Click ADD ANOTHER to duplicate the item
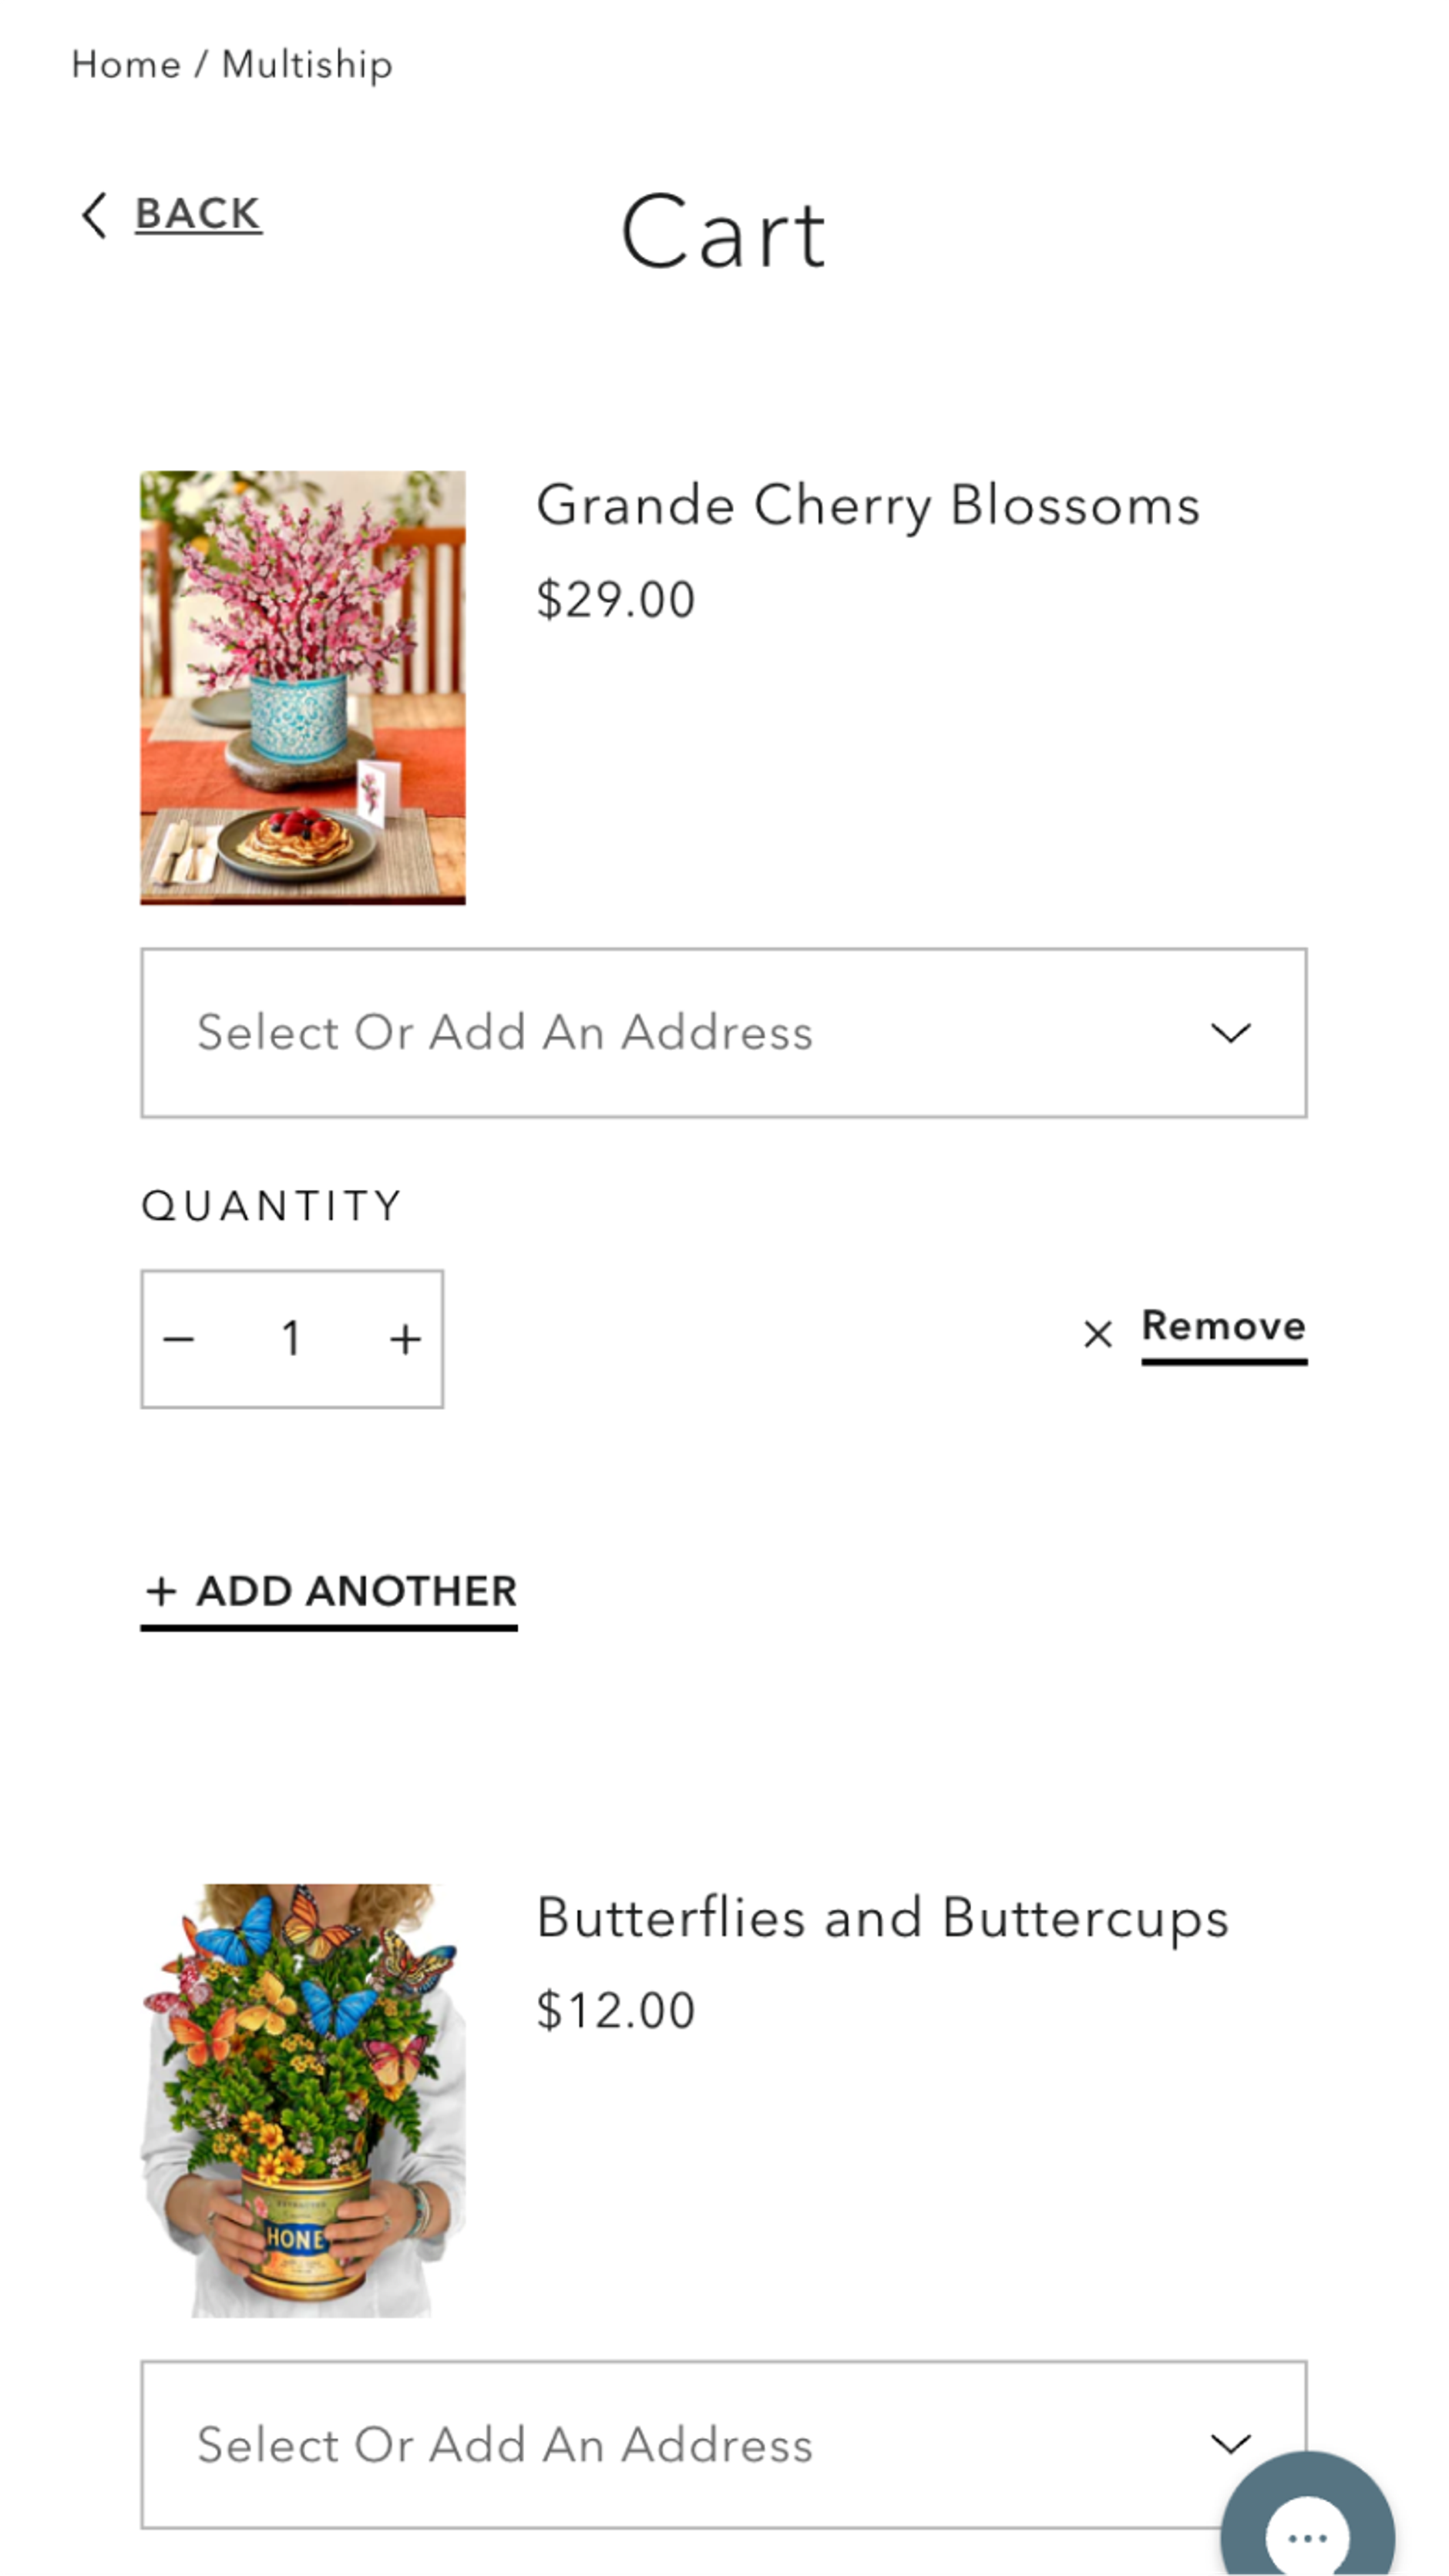1449x2576 pixels. (328, 1591)
